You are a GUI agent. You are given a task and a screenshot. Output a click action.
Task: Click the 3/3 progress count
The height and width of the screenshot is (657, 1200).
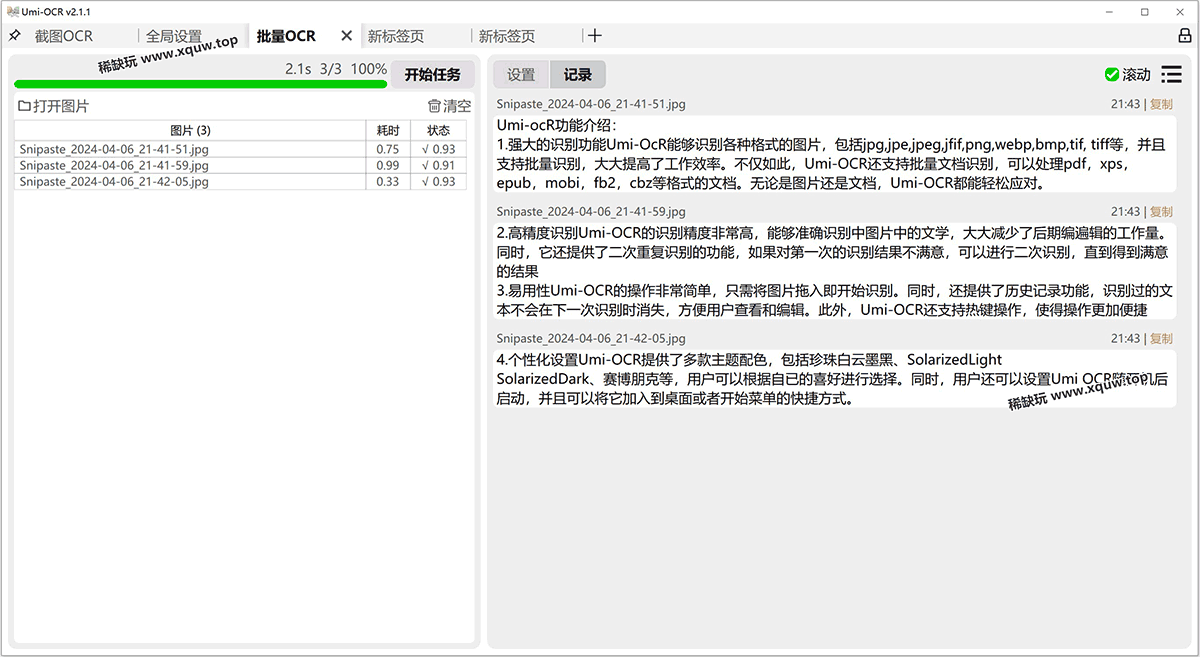coord(331,69)
